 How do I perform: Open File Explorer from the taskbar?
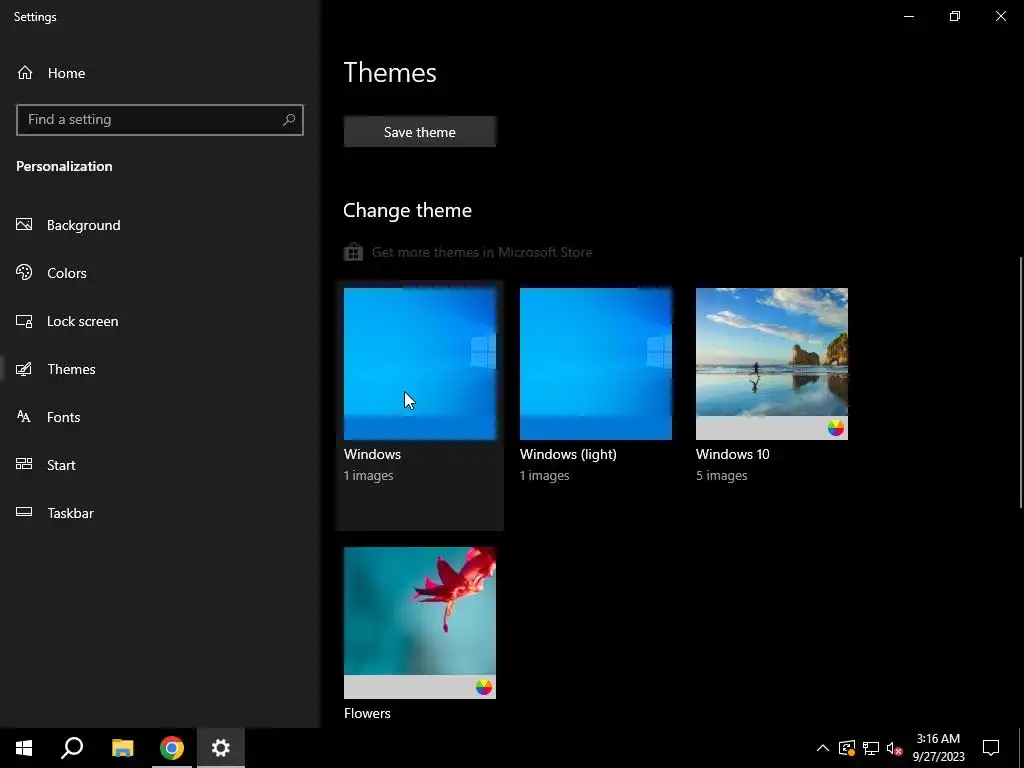122,748
